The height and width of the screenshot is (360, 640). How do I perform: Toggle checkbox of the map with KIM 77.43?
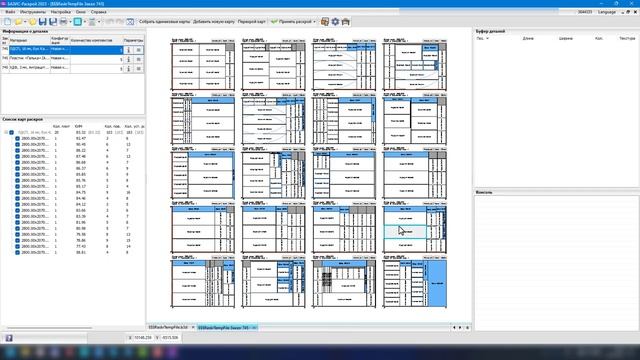[17, 247]
